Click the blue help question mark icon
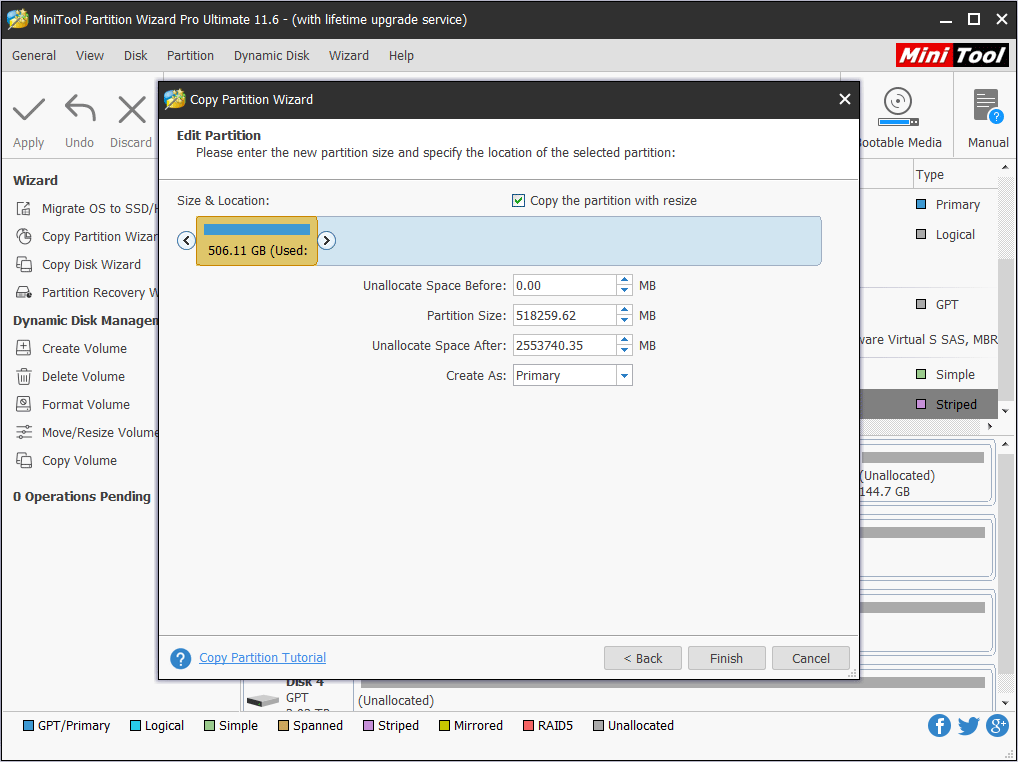Screen dimensions: 1018x762 click(180, 658)
